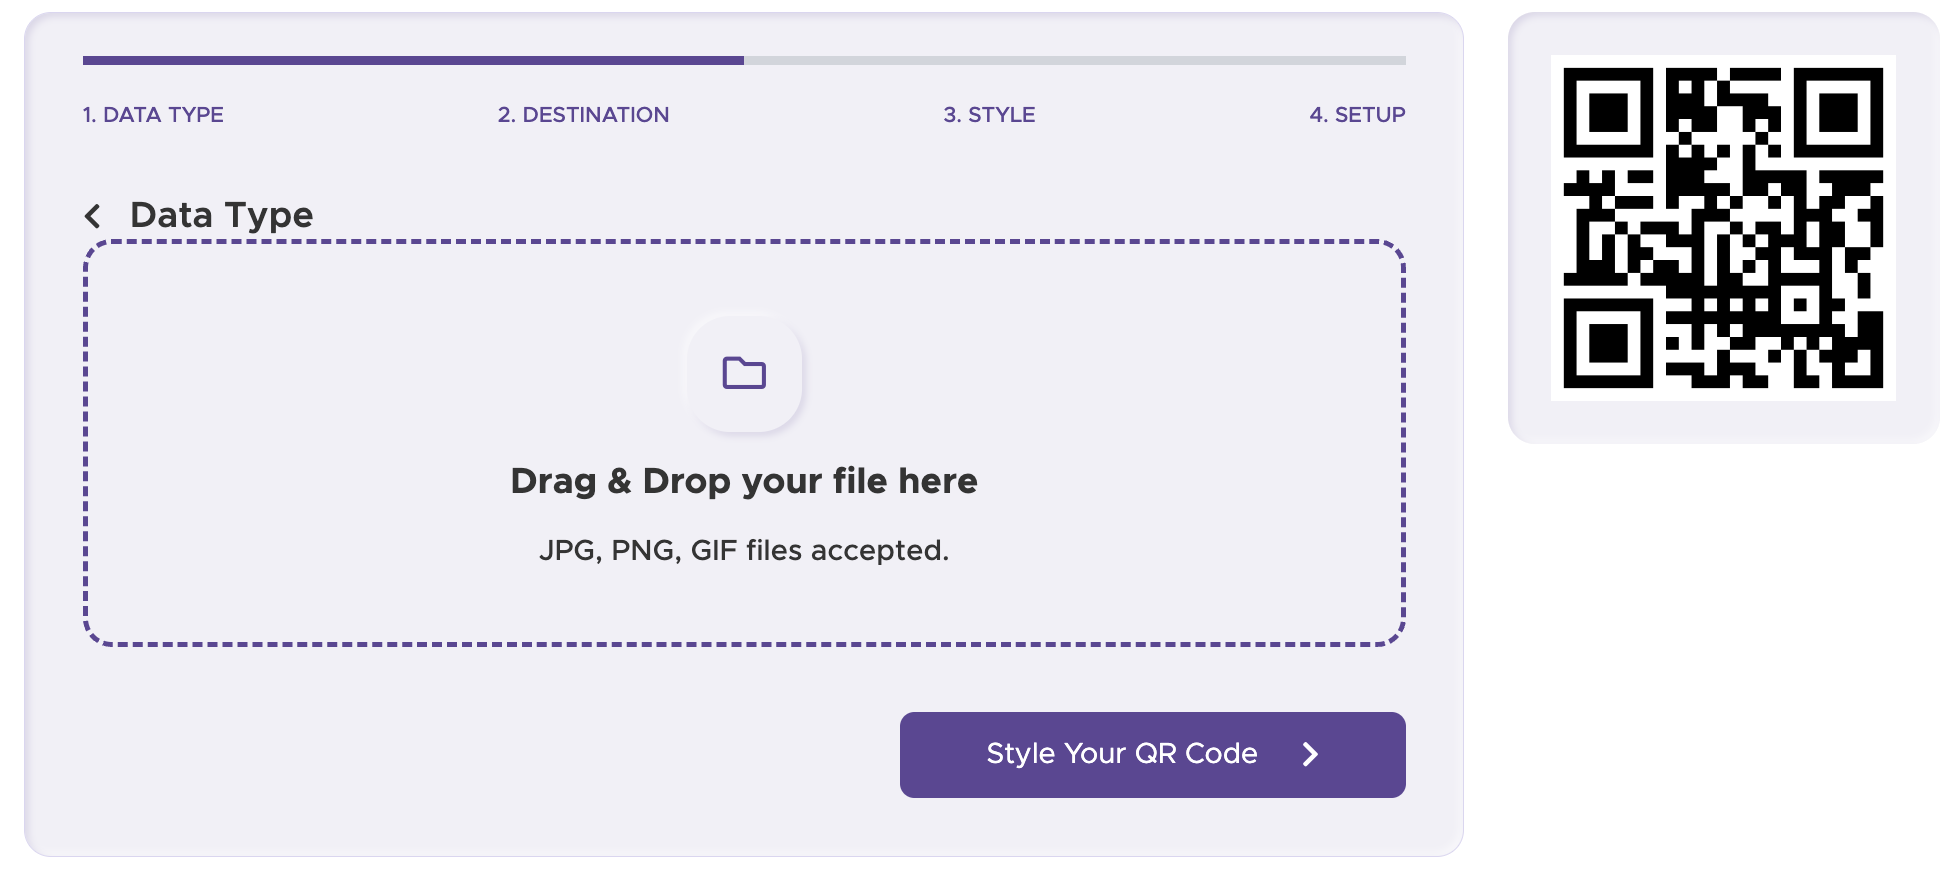This screenshot has width=1956, height=892.
Task: Tap the right-facing chevron on the purple button
Action: pyautogui.click(x=1313, y=755)
